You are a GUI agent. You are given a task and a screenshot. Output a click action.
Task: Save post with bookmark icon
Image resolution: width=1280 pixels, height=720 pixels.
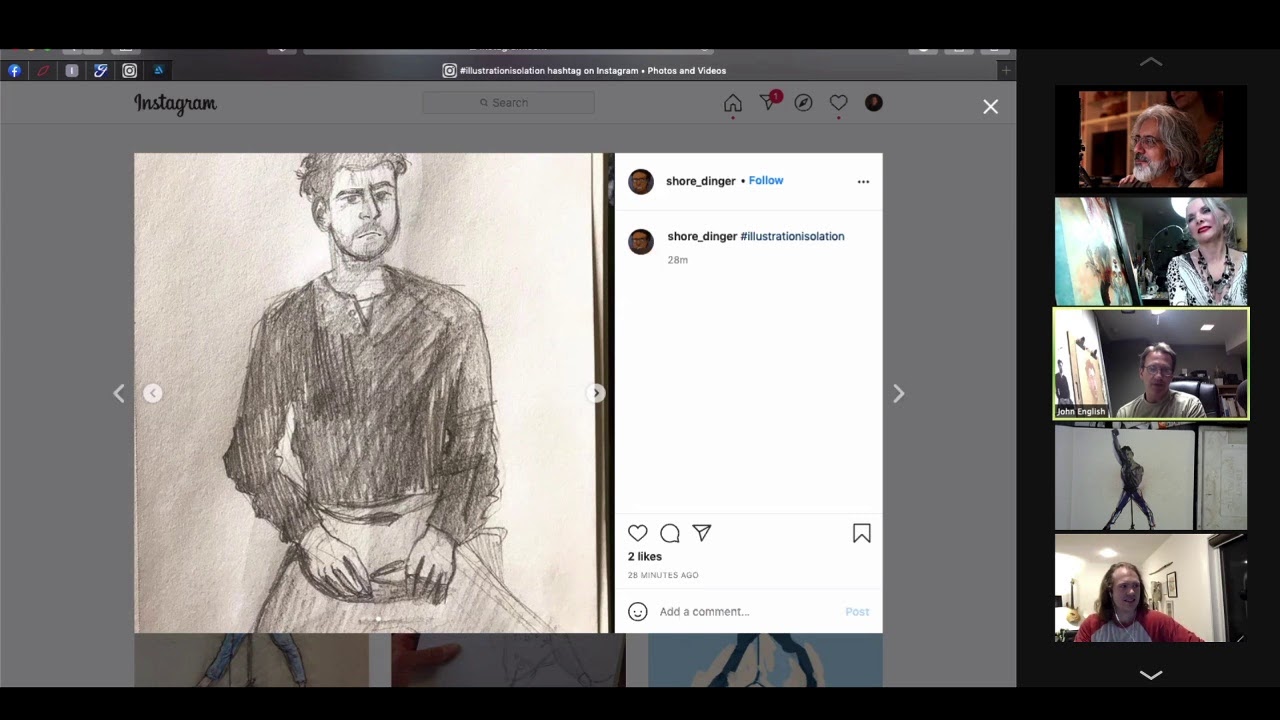tap(862, 533)
